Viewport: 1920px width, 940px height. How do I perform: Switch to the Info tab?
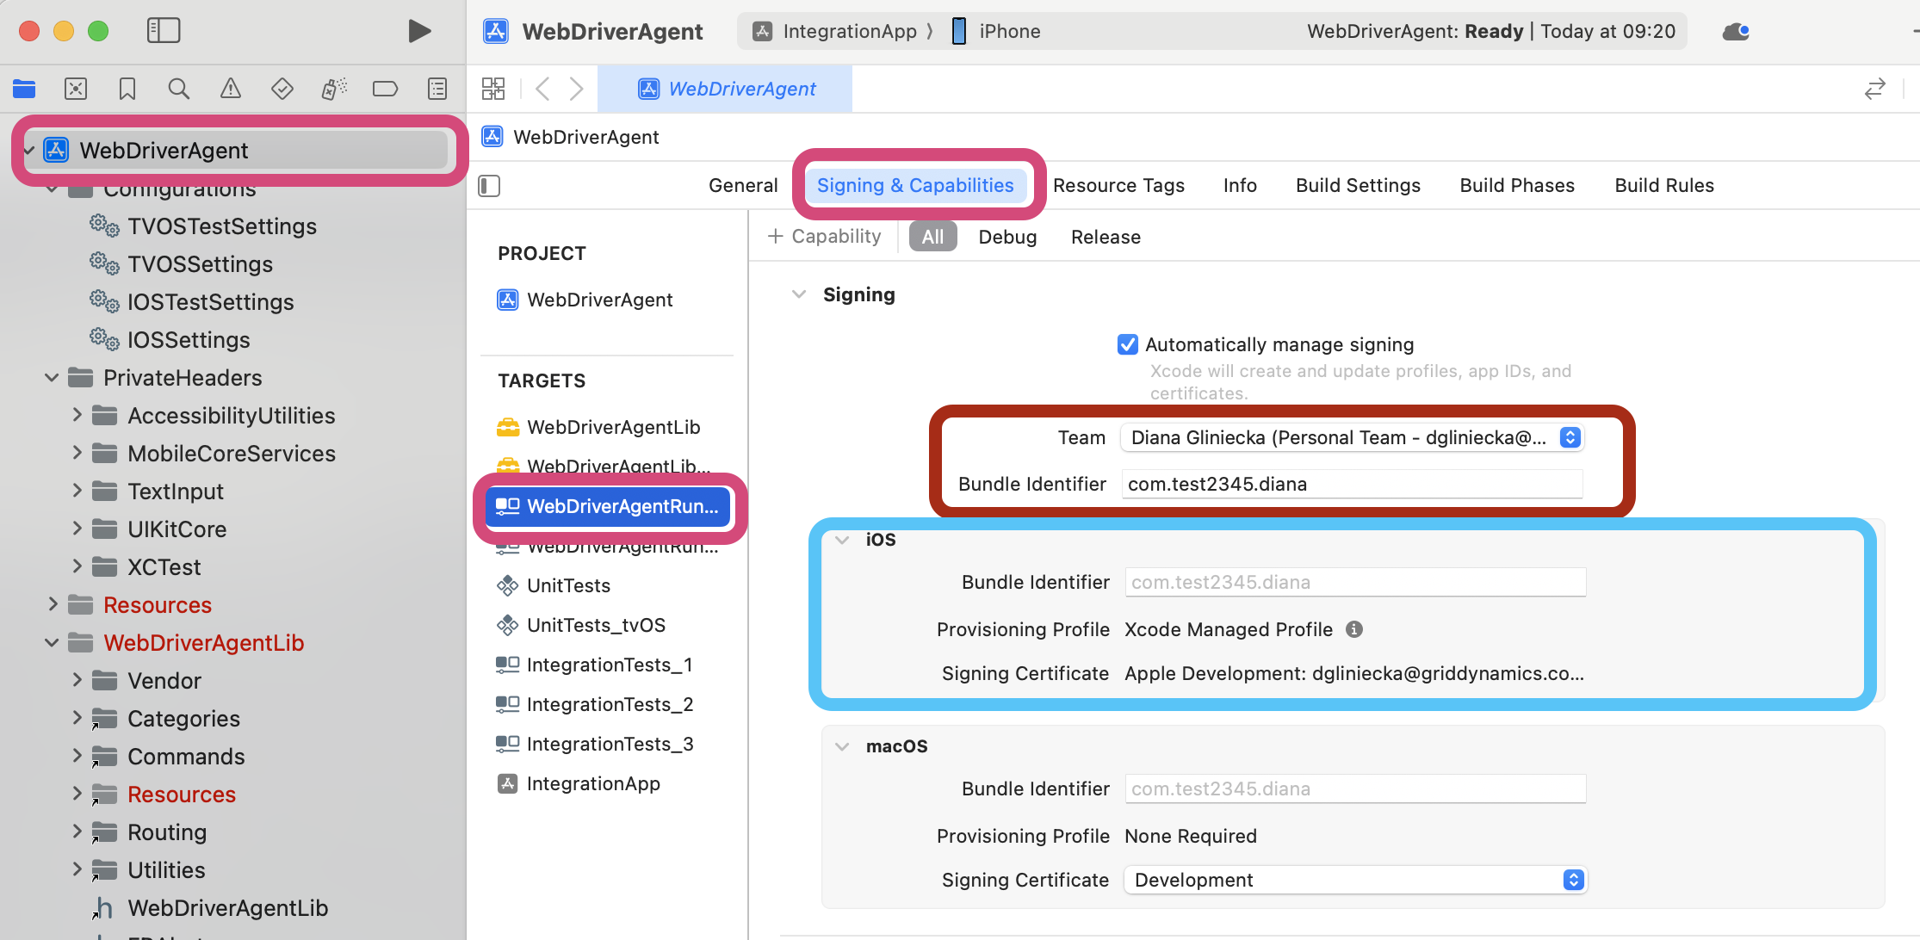[x=1240, y=185]
